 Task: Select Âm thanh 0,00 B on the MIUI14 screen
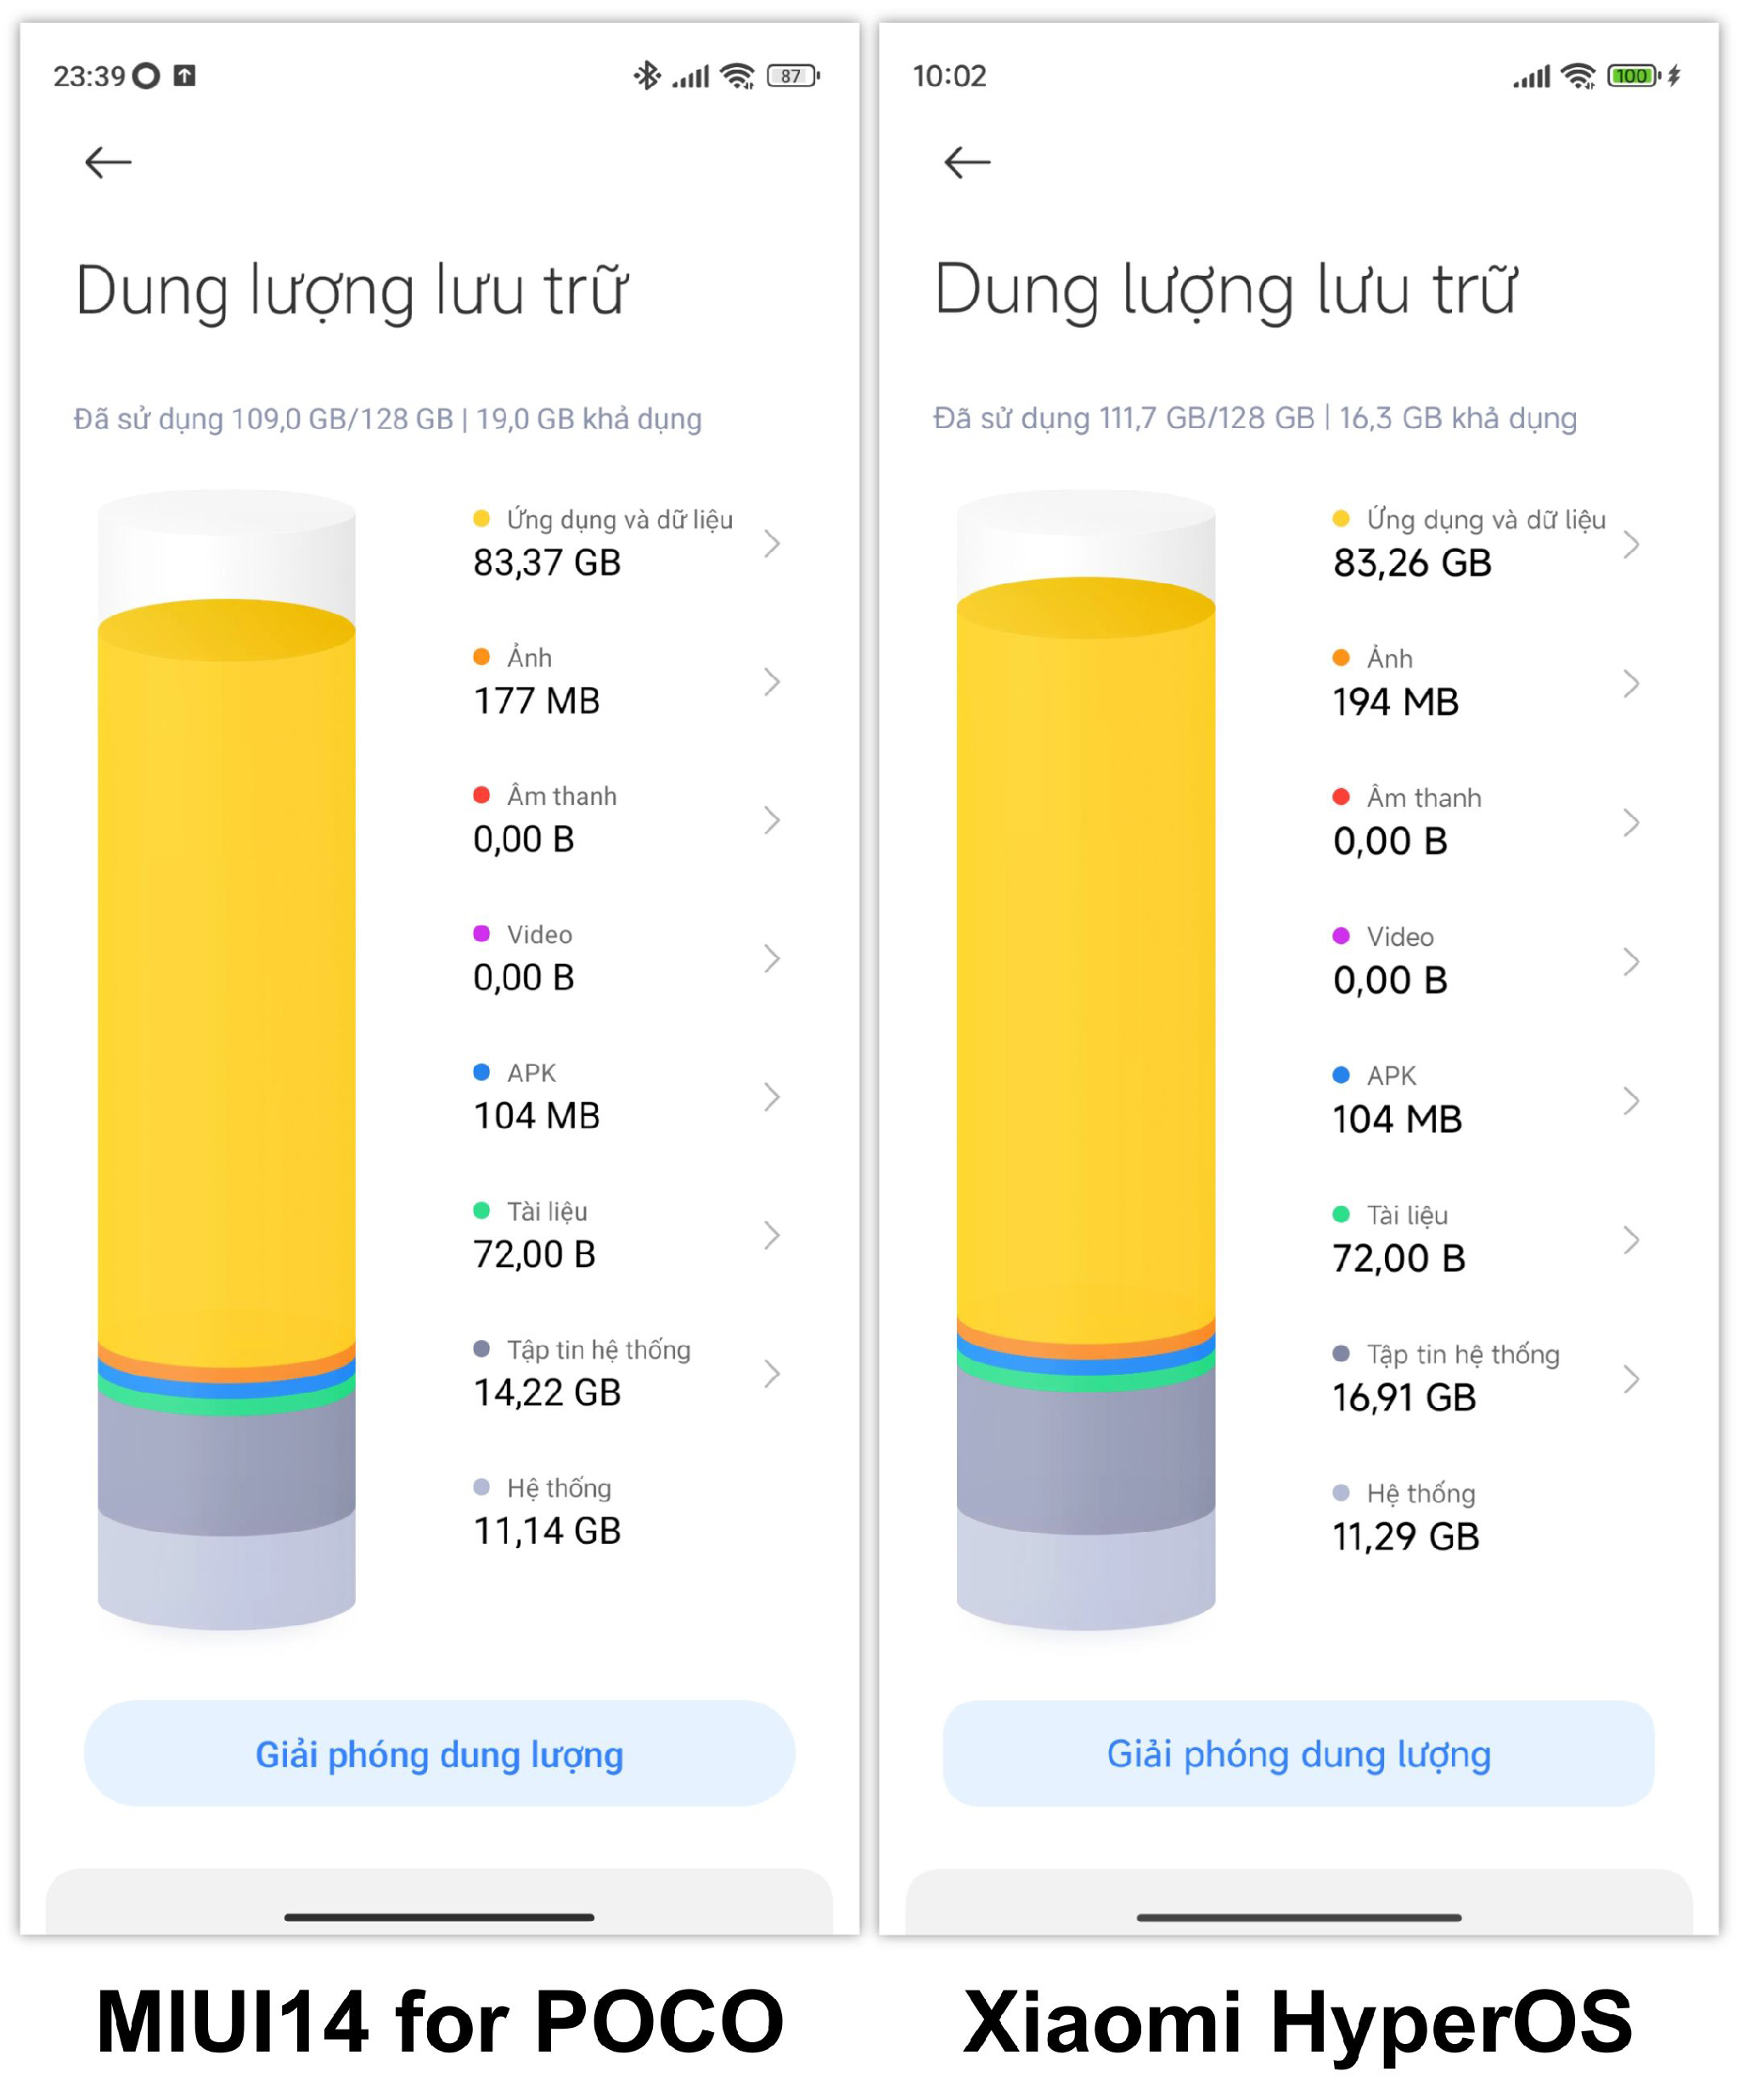coord(627,819)
